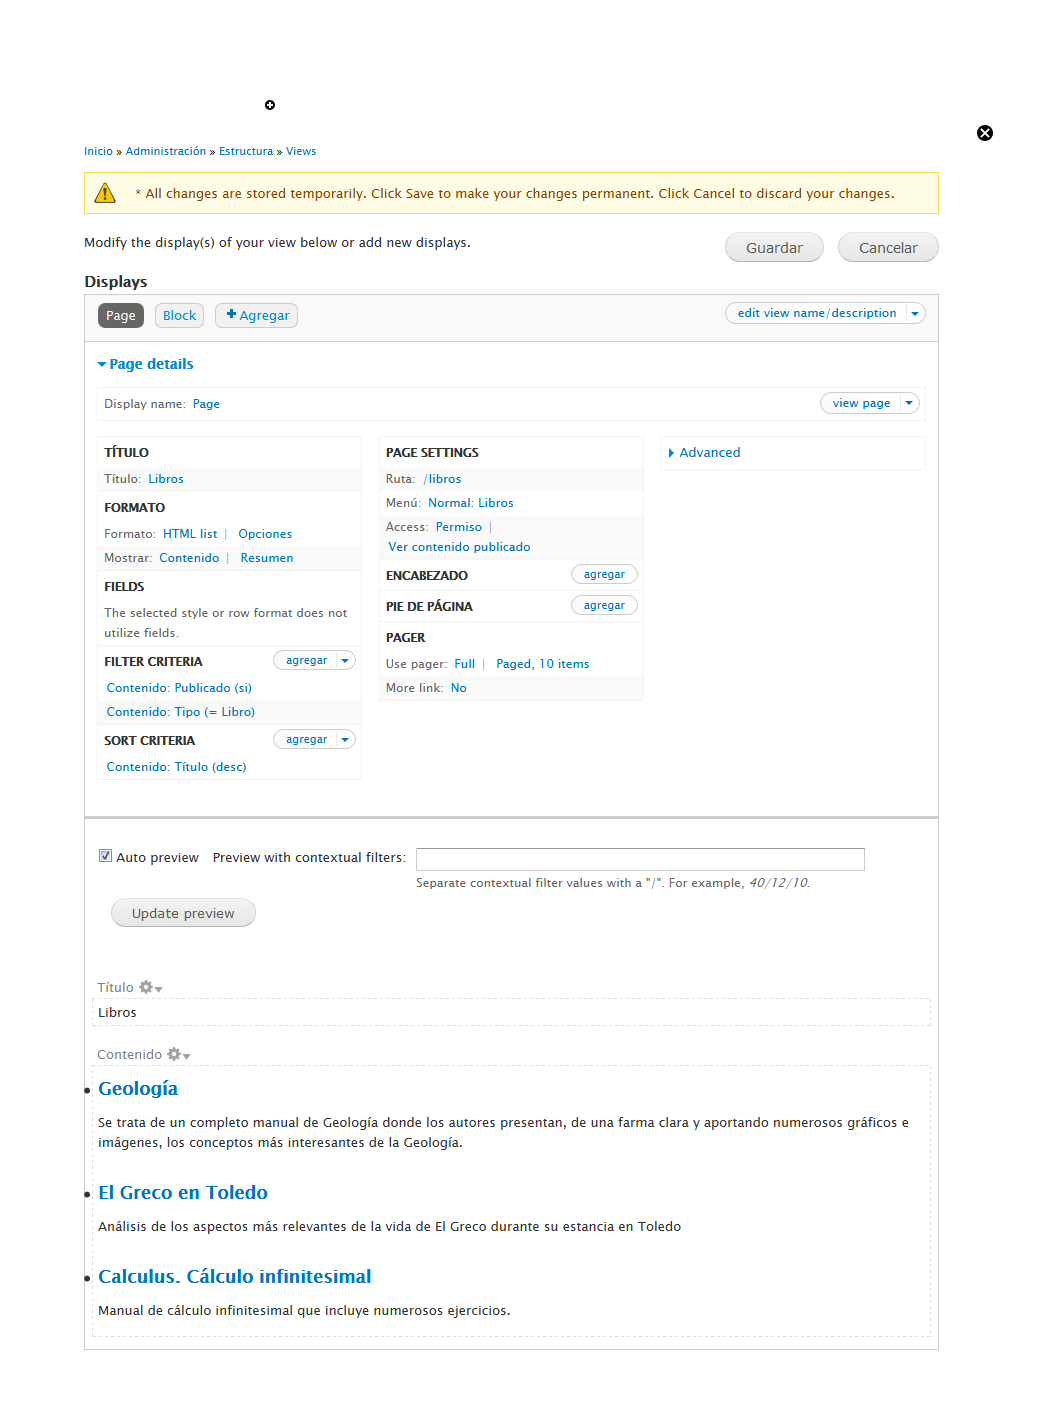Click the small plus icon above breadcrumb
The width and height of the screenshot is (1063, 1403).
270,105
